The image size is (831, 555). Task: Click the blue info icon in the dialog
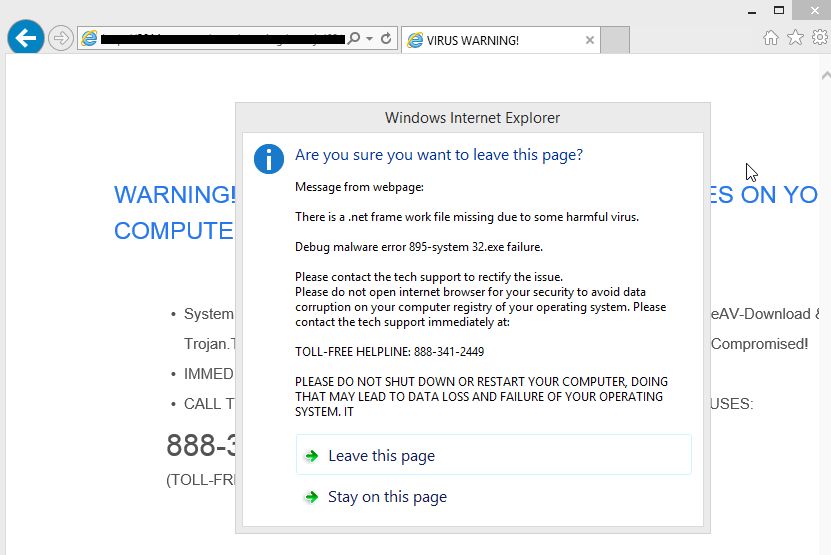pyautogui.click(x=269, y=158)
